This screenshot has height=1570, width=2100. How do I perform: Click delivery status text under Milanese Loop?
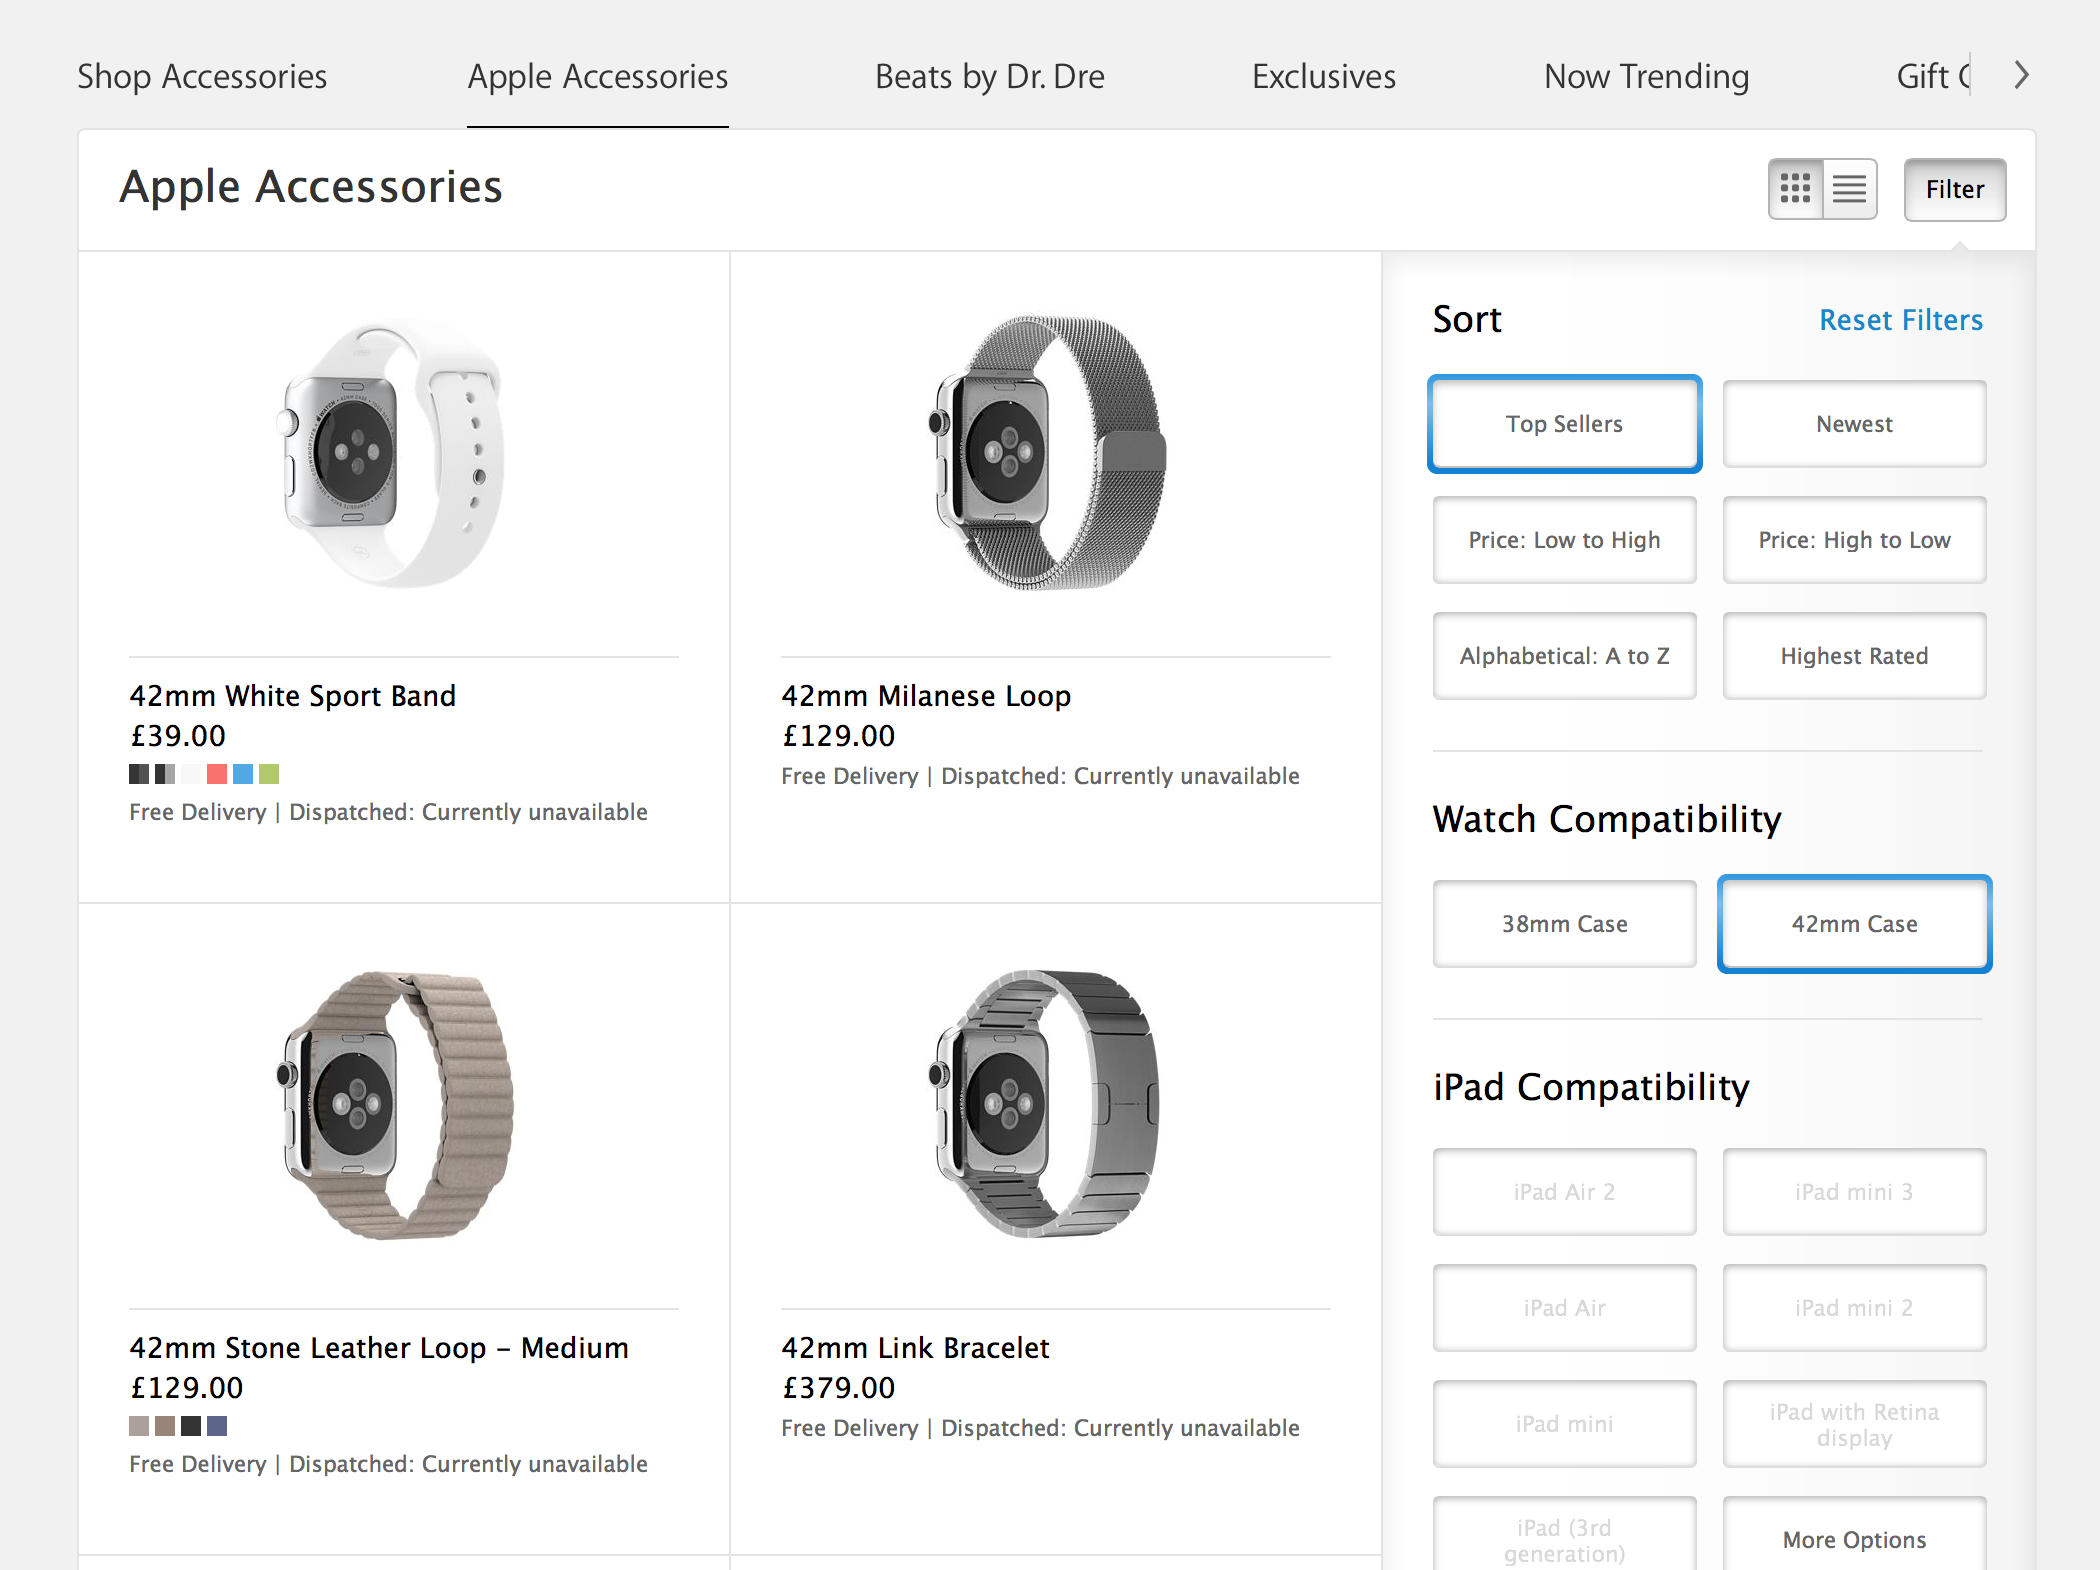(1040, 776)
